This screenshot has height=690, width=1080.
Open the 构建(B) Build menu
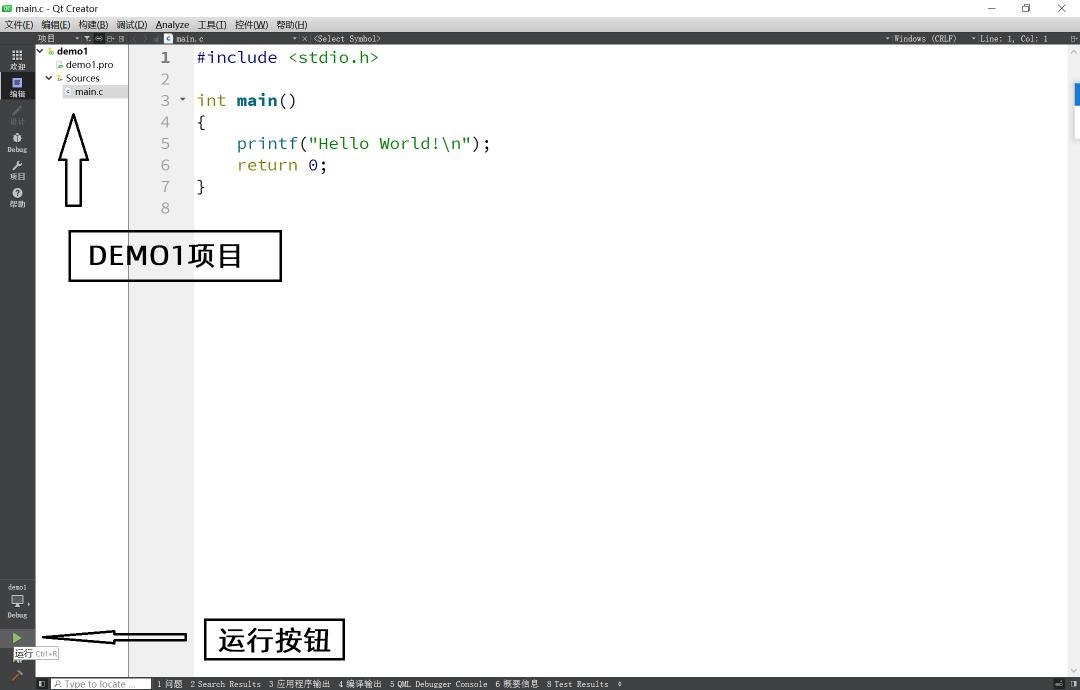pos(93,25)
